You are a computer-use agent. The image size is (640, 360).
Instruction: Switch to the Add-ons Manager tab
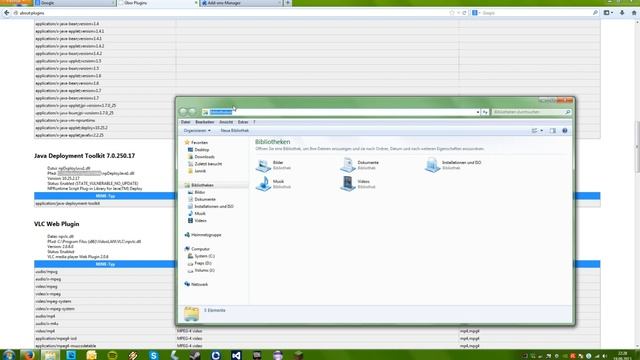pos(241,3)
